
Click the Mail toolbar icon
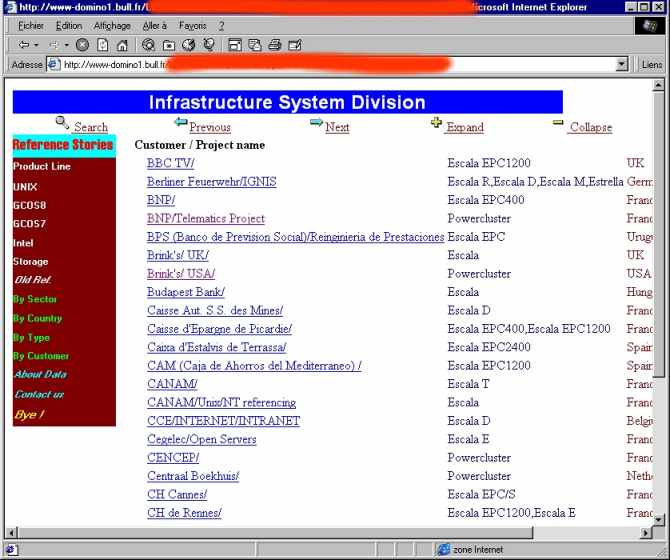[x=255, y=44]
